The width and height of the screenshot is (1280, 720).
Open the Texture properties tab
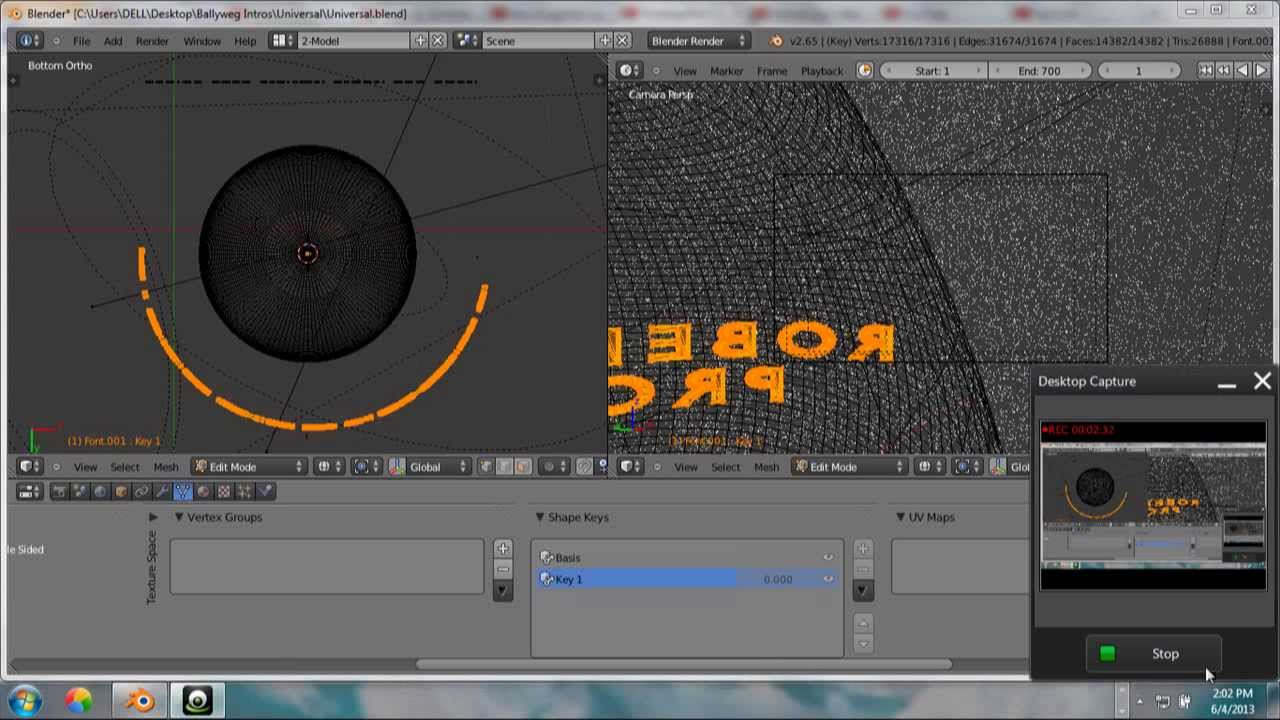224,491
